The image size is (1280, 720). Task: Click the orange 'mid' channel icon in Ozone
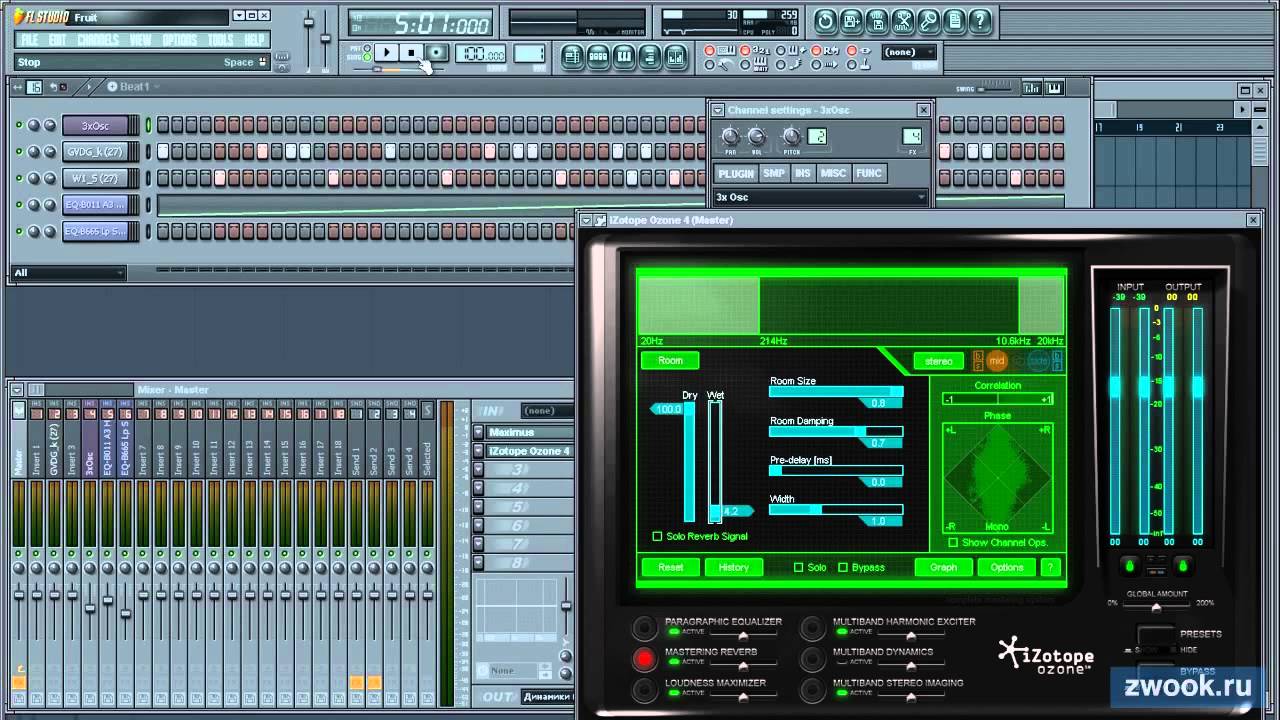(x=997, y=361)
